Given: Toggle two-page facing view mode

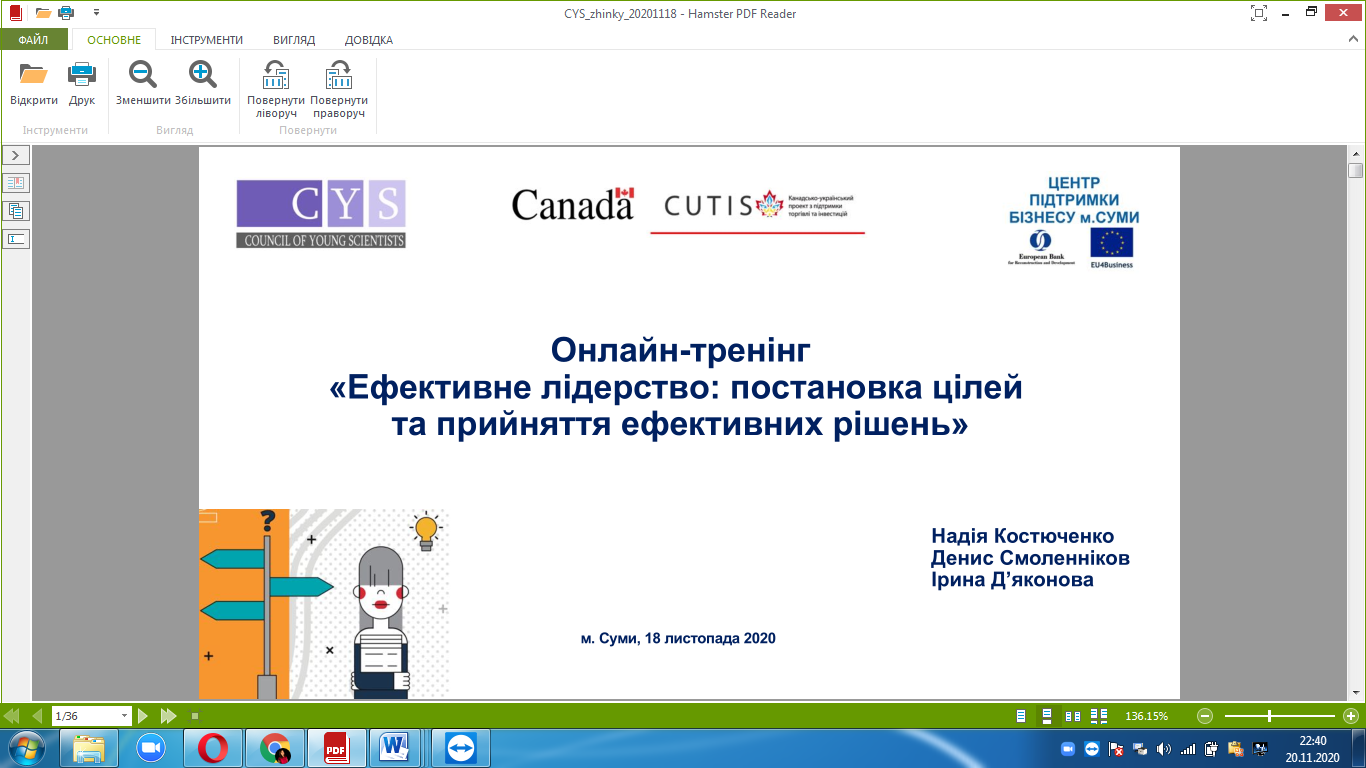Looking at the screenshot, I should (x=1073, y=716).
